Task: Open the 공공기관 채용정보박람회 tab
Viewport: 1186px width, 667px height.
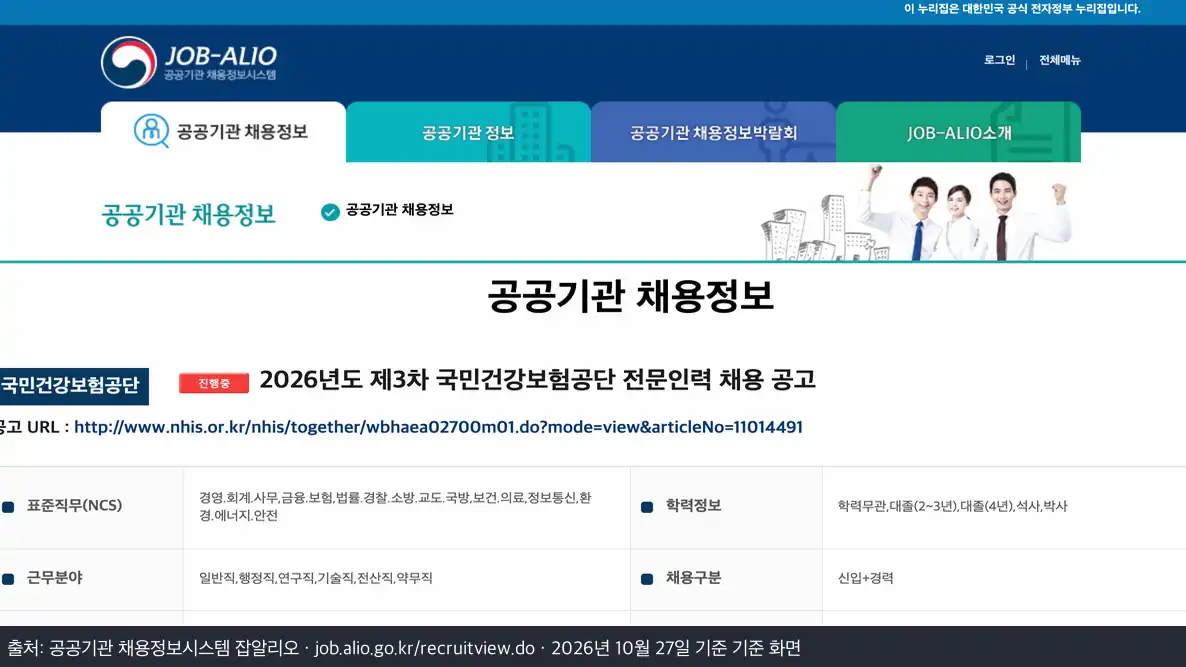Action: click(x=713, y=132)
